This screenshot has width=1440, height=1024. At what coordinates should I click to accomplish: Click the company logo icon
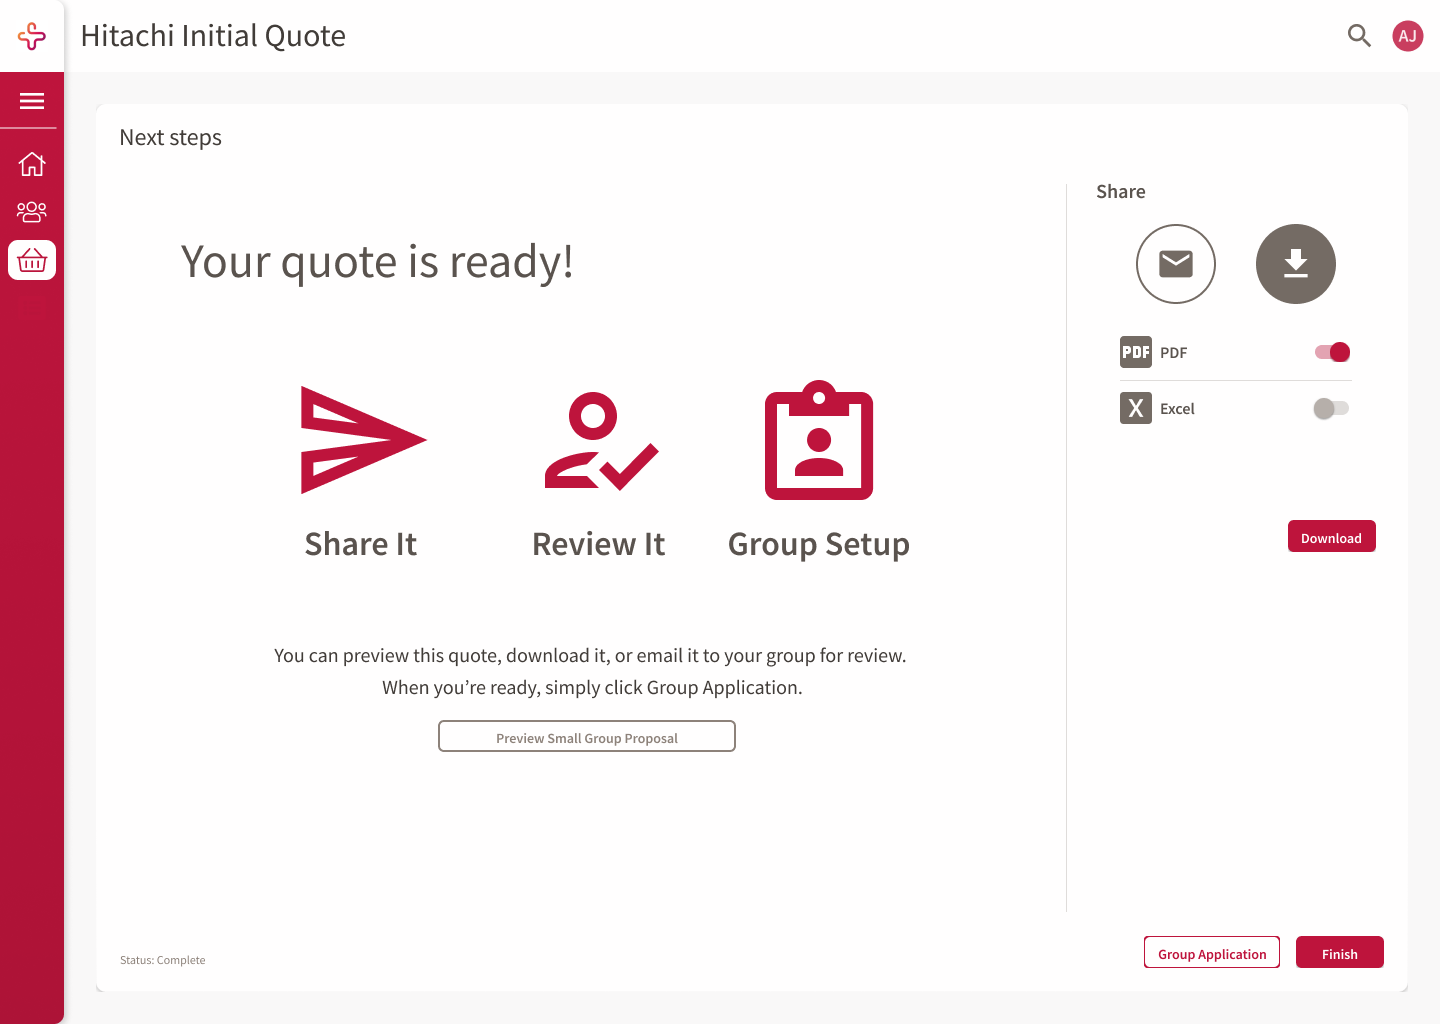(32, 36)
